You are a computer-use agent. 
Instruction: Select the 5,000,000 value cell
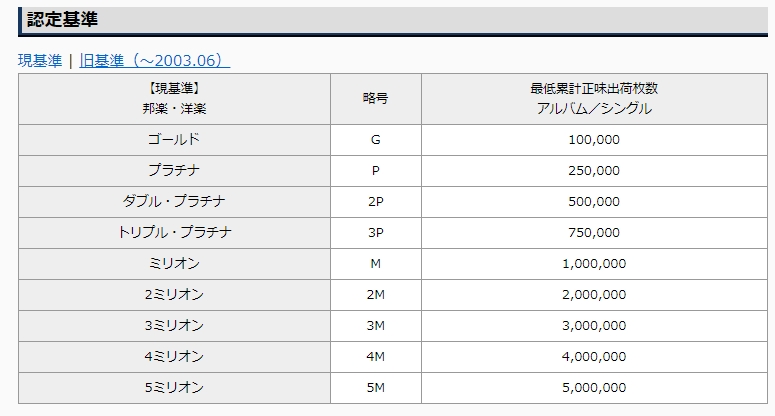594,387
